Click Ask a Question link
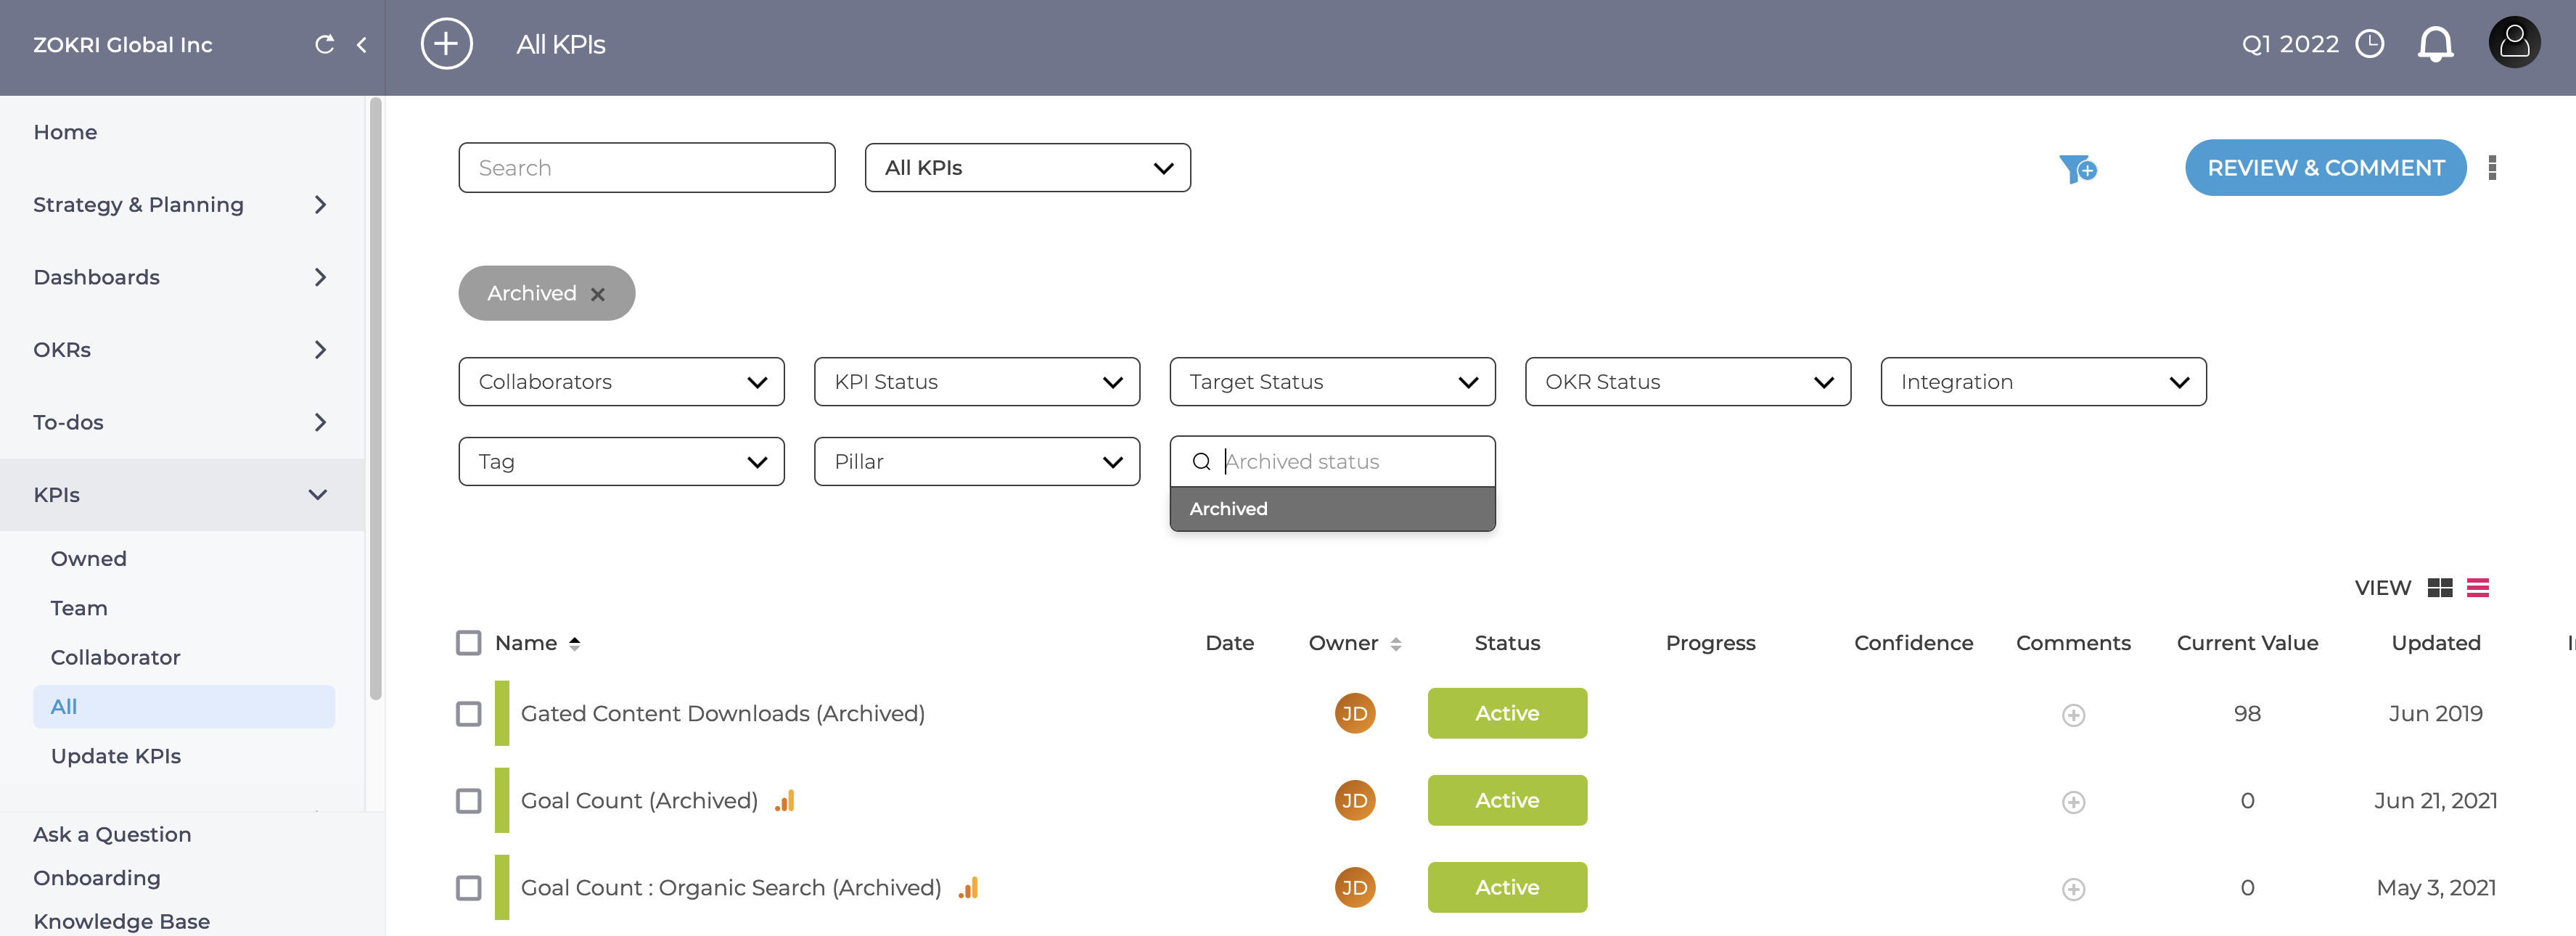The height and width of the screenshot is (936, 2576). (112, 835)
